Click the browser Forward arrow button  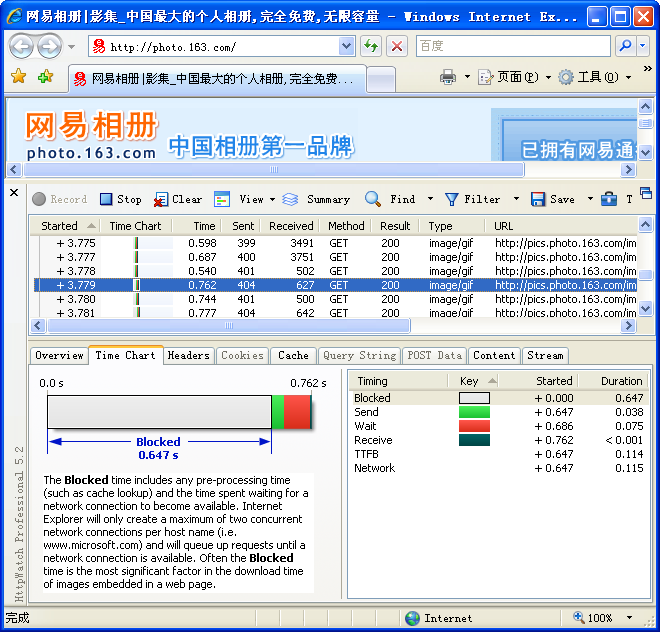pos(50,46)
